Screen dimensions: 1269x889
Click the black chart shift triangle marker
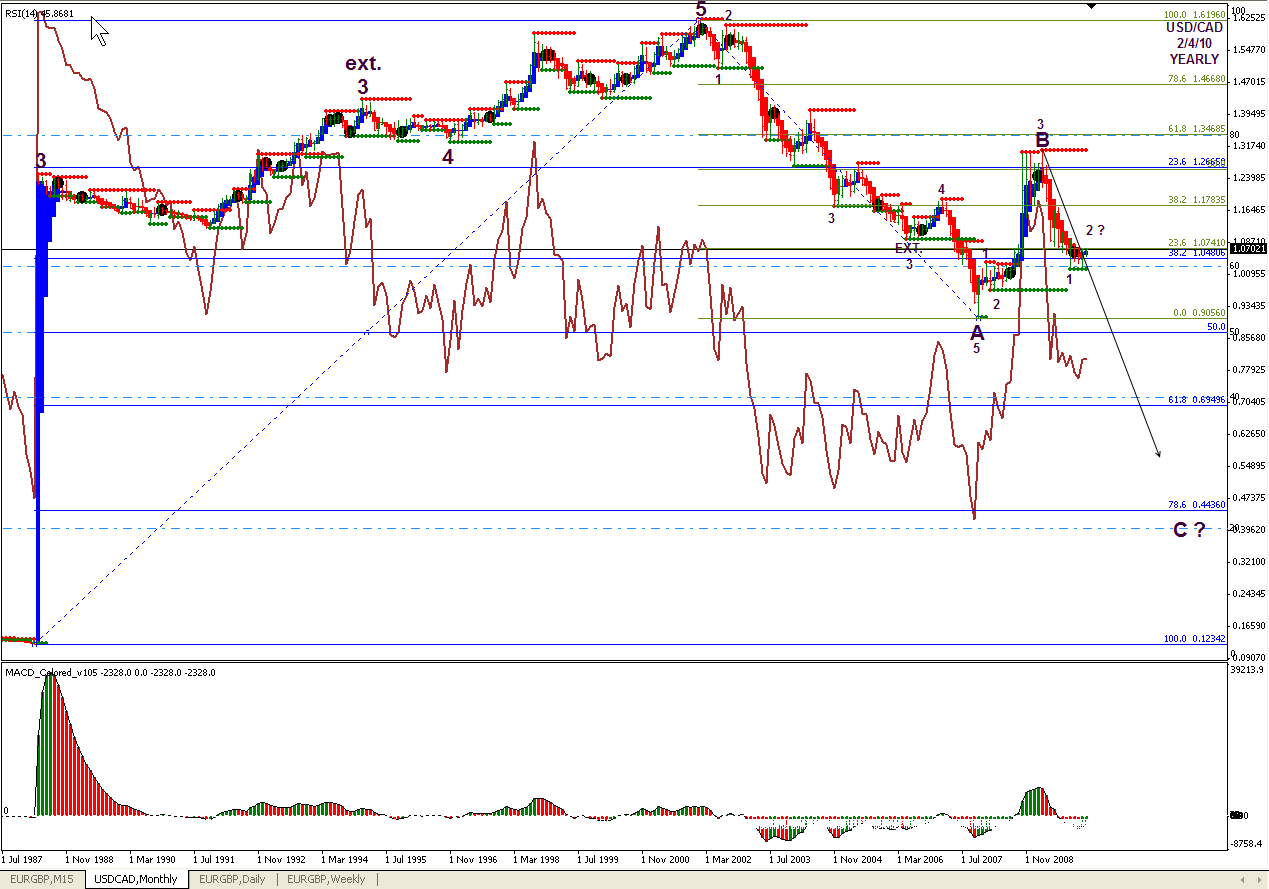pyautogui.click(x=1092, y=6)
